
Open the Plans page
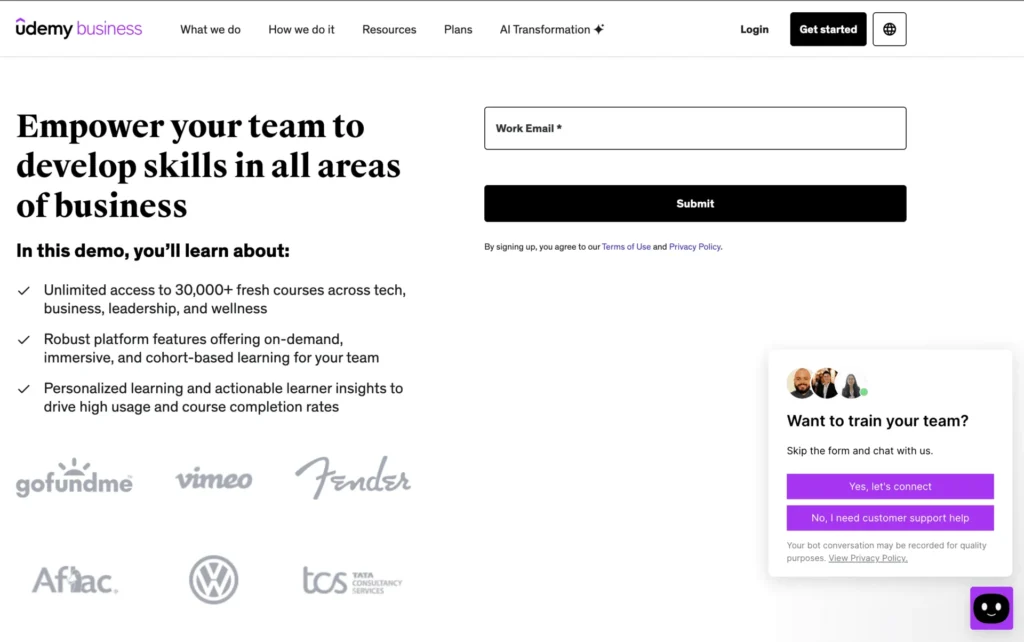458,29
